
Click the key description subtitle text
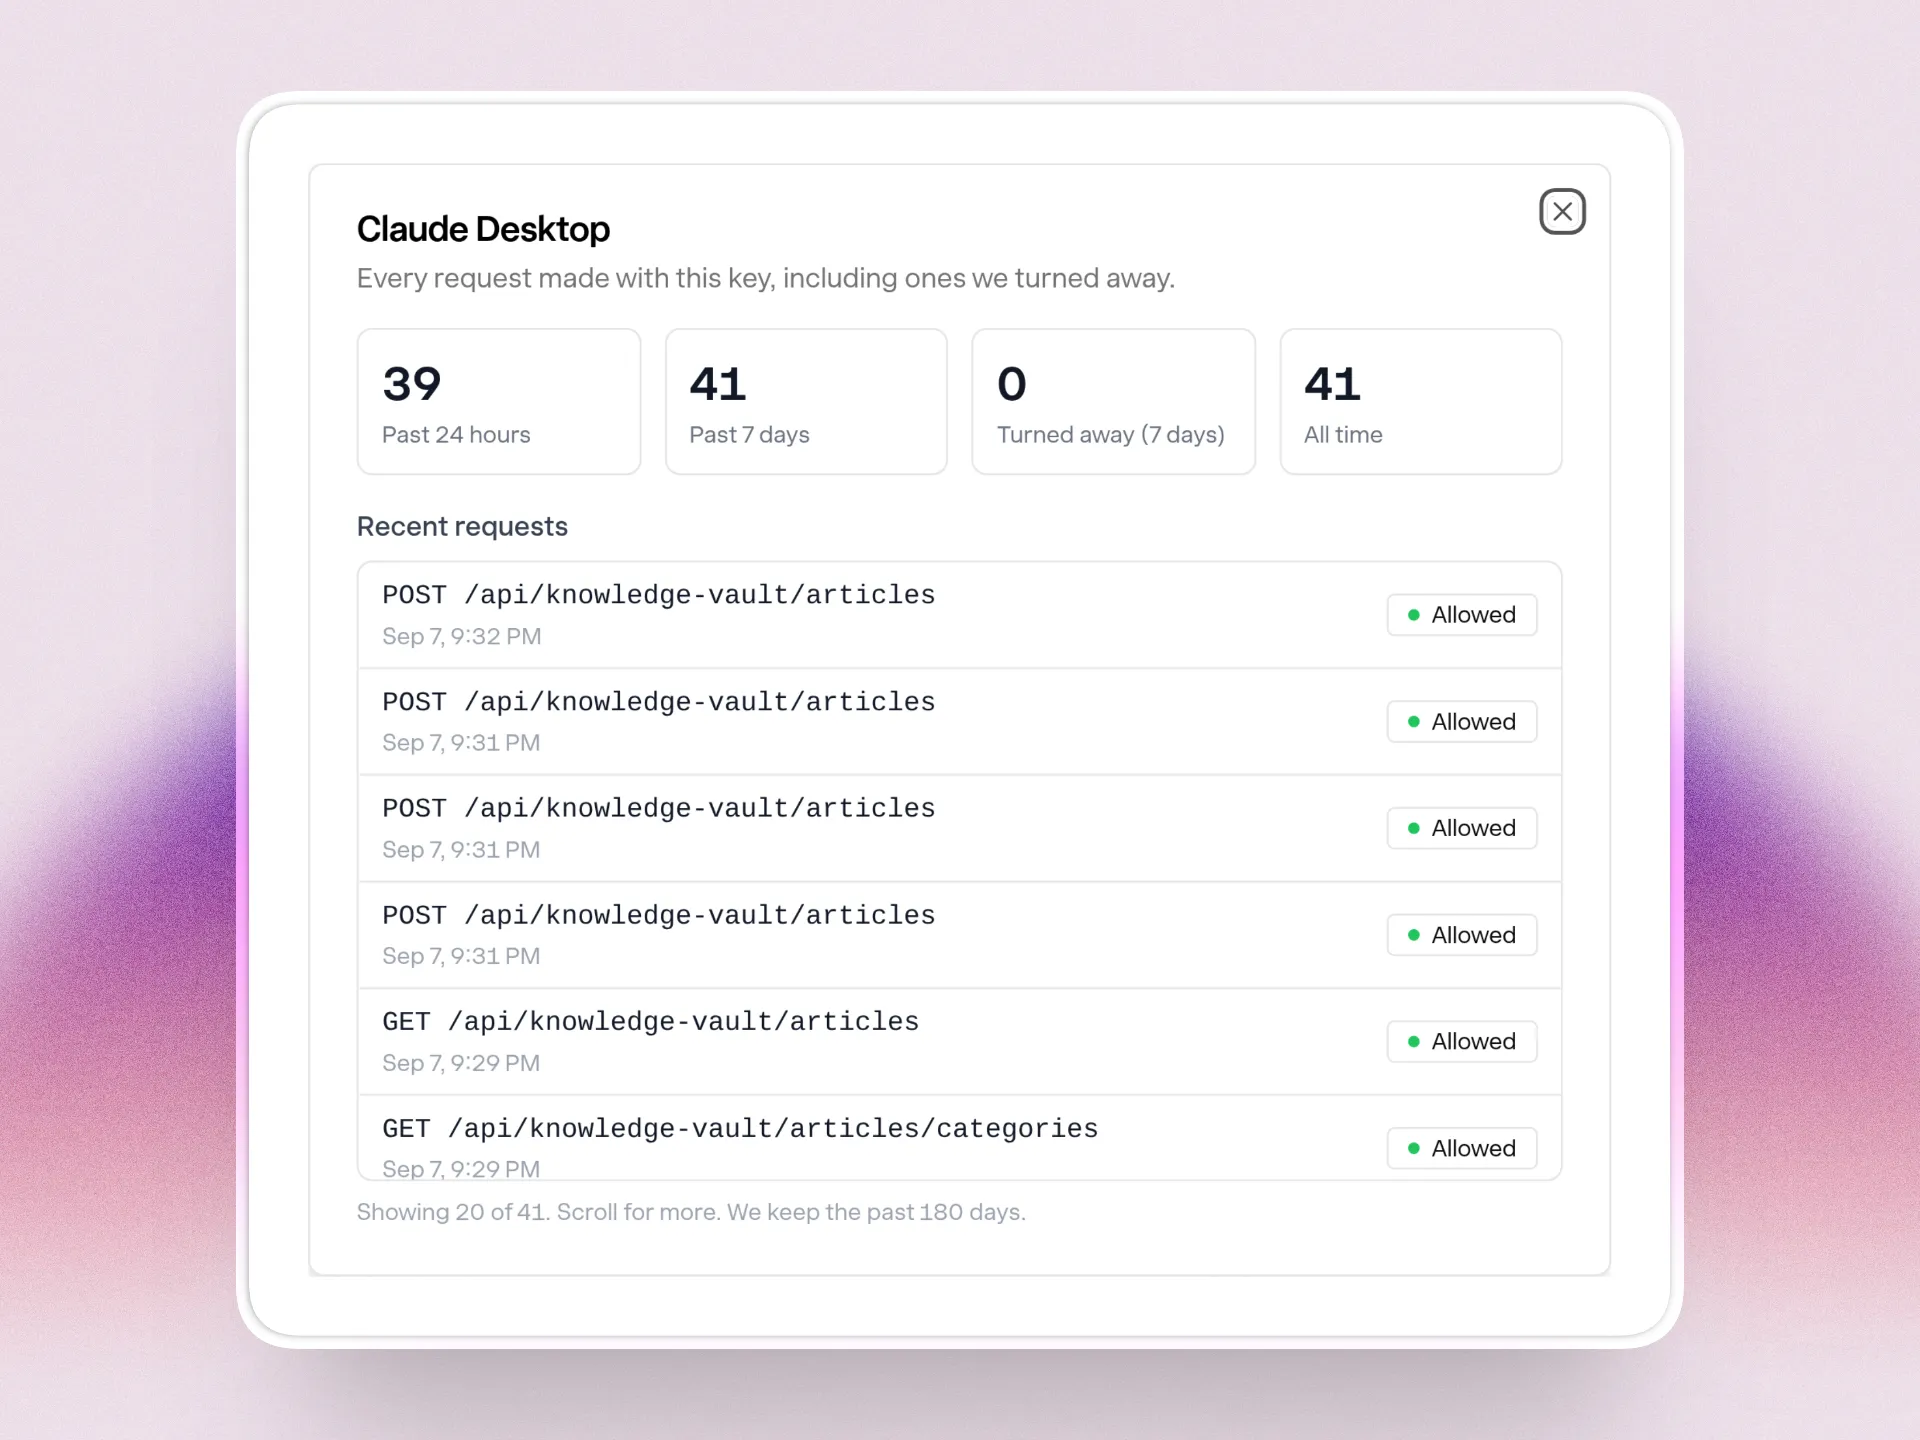click(766, 278)
